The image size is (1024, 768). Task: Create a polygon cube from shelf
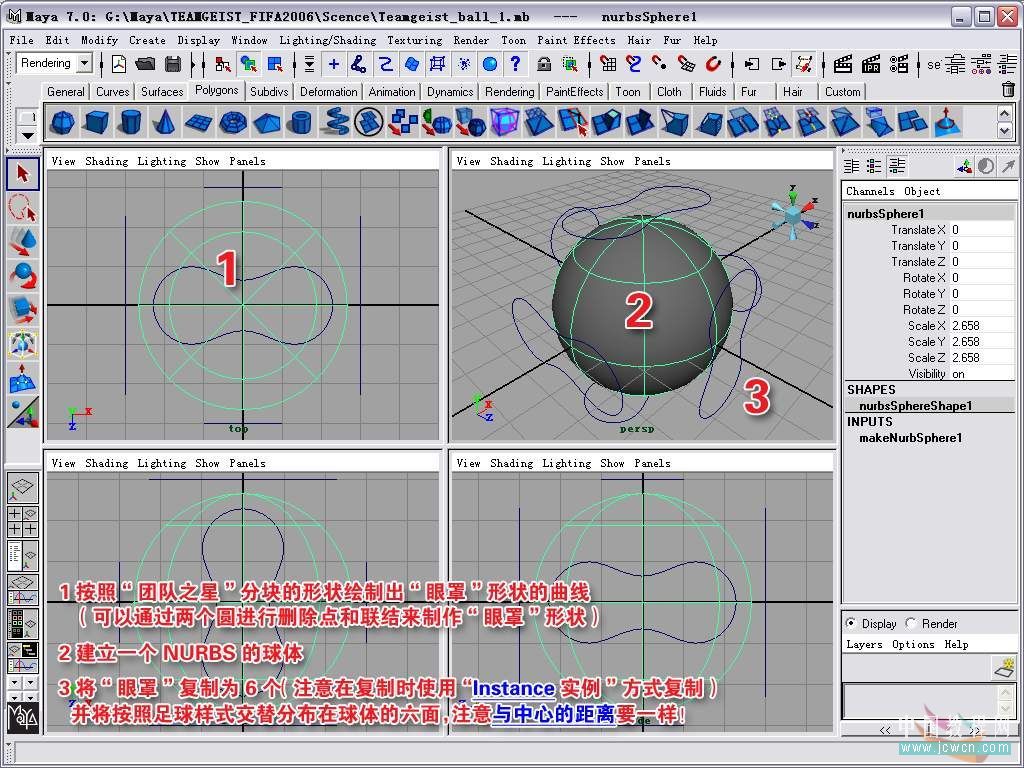pos(97,122)
